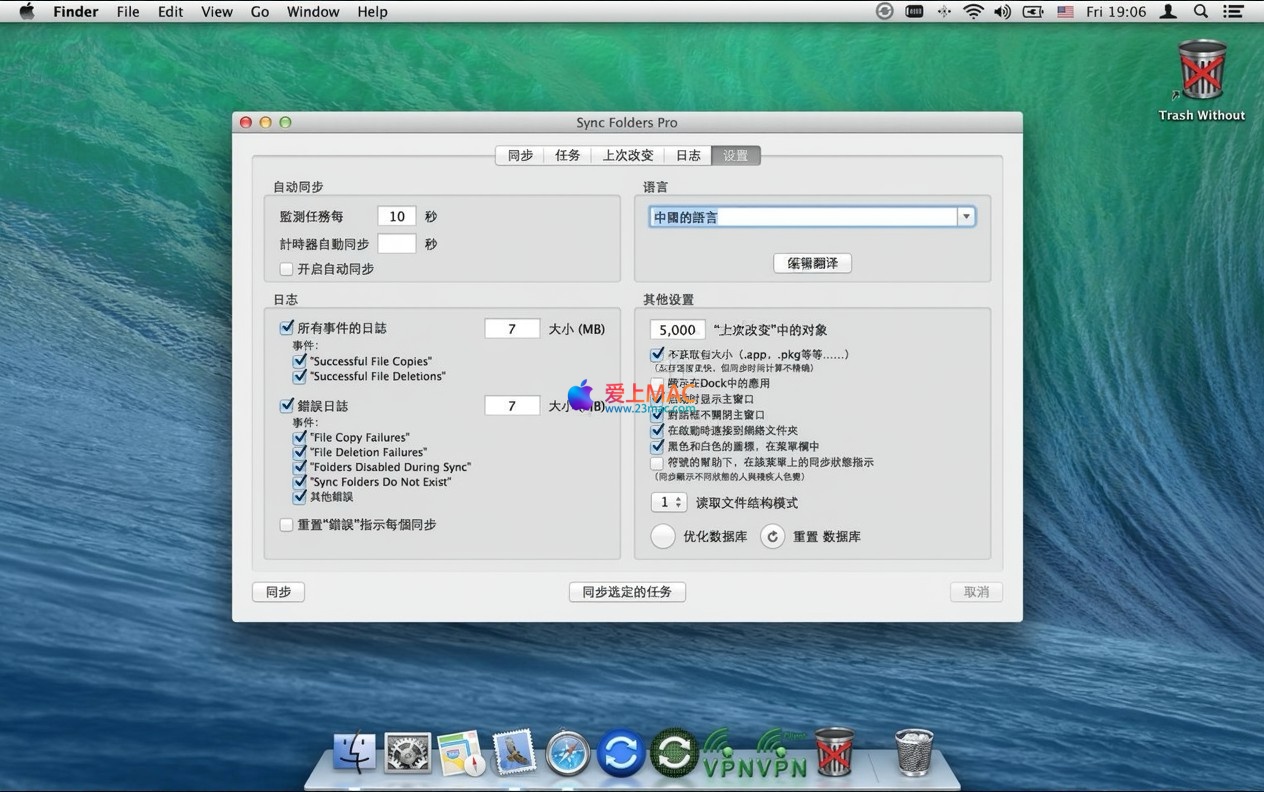Viewport: 1264px width, 792px height.
Task: Open the 語言 language dropdown arrow
Action: (x=966, y=217)
